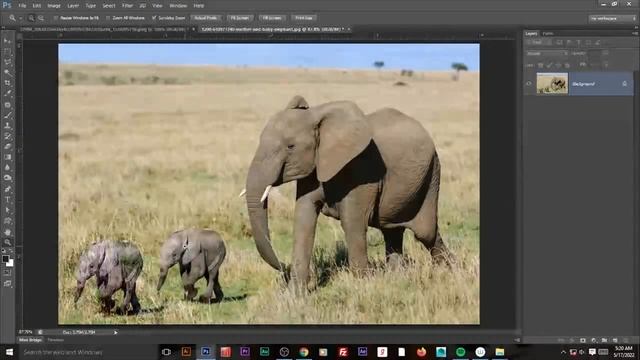
Task: Select the Quick Selection tool
Action: point(7,73)
